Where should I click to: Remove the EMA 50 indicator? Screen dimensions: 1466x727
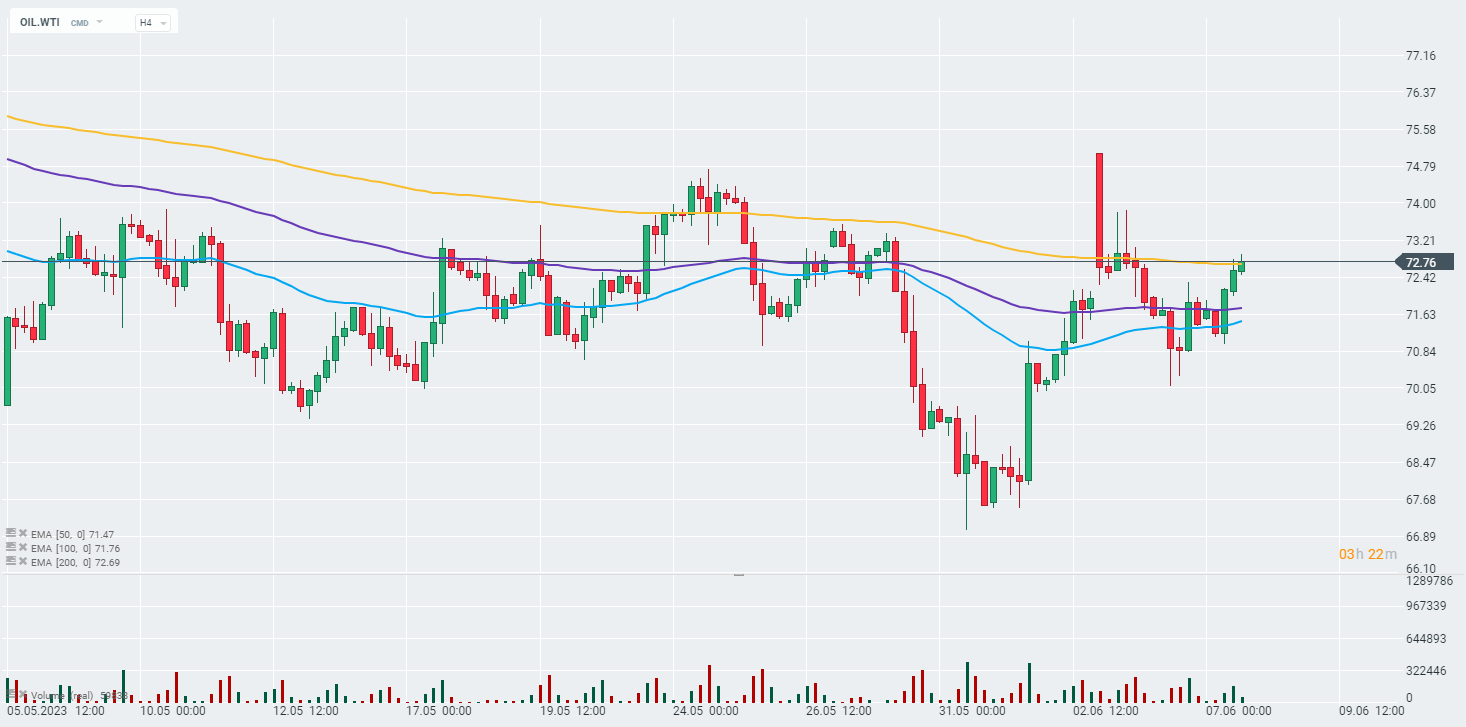click(22, 534)
